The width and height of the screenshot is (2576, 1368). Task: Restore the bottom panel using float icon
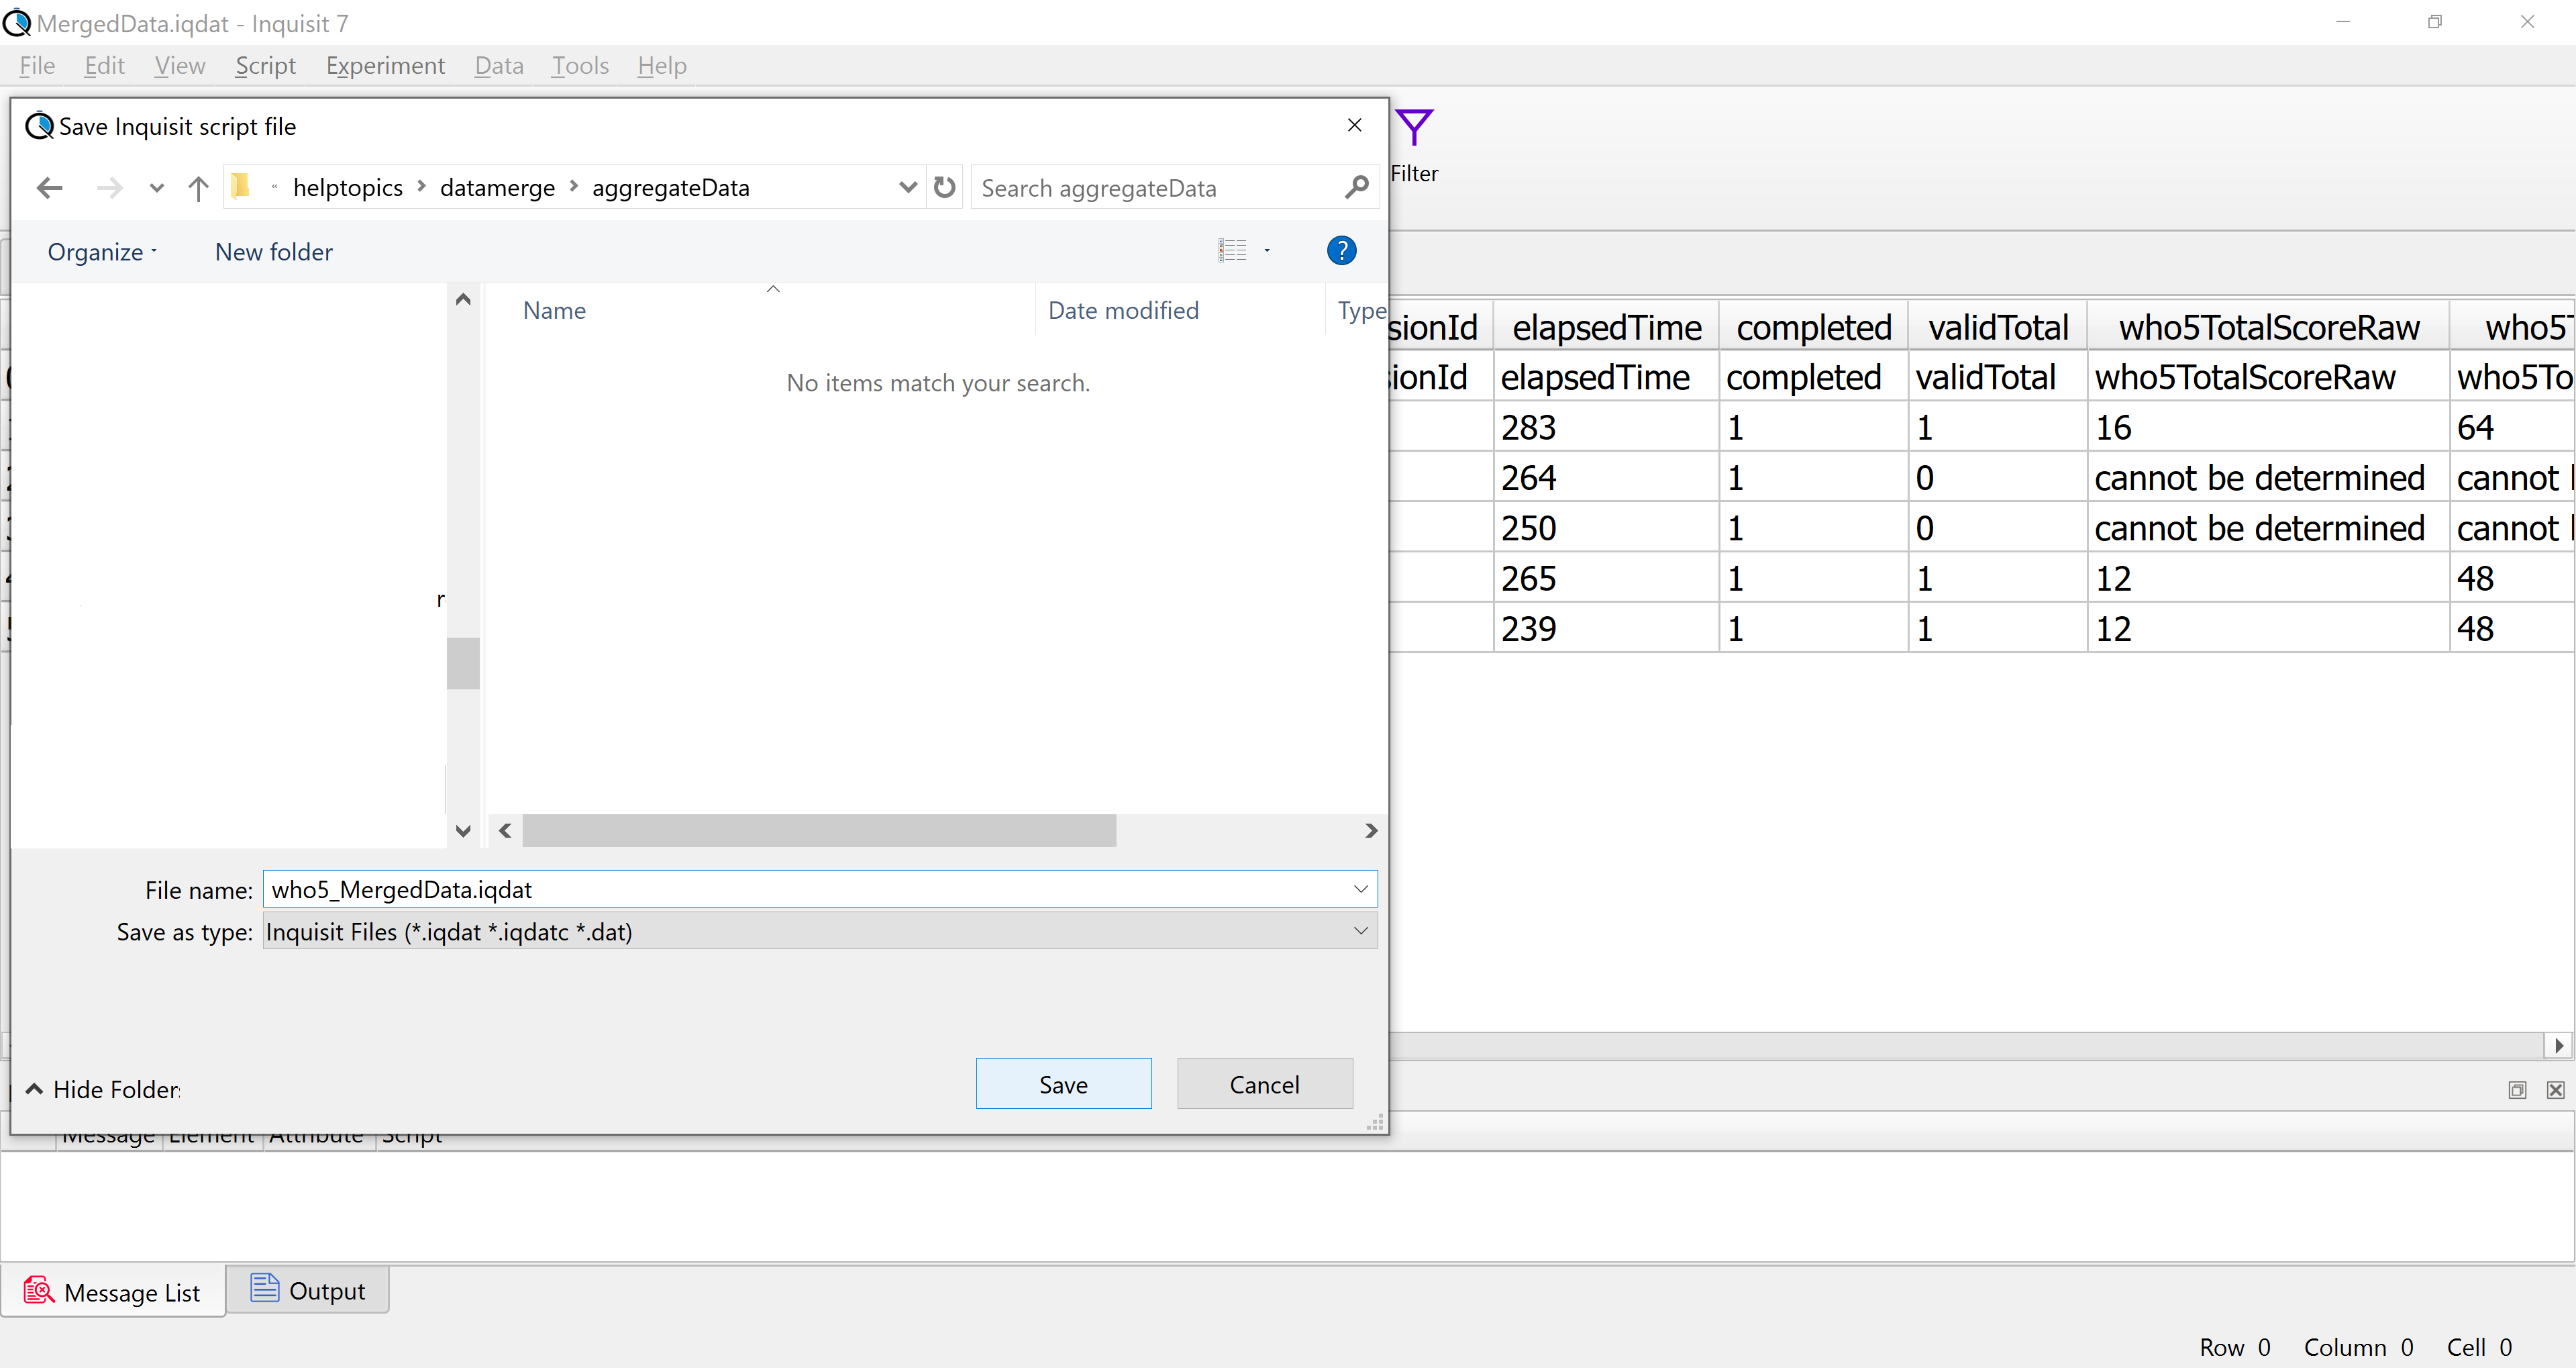(x=2517, y=1090)
